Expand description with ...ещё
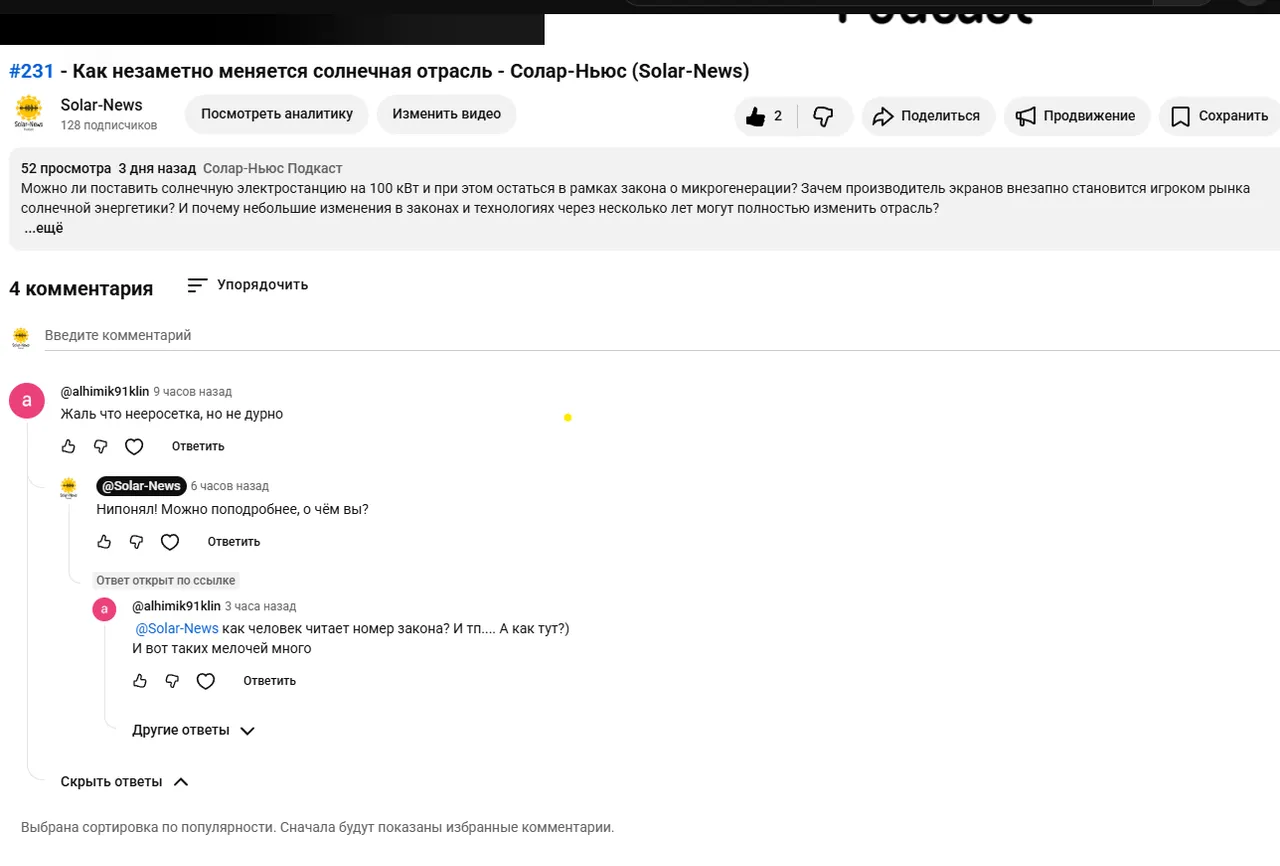1280x866 pixels. point(44,228)
